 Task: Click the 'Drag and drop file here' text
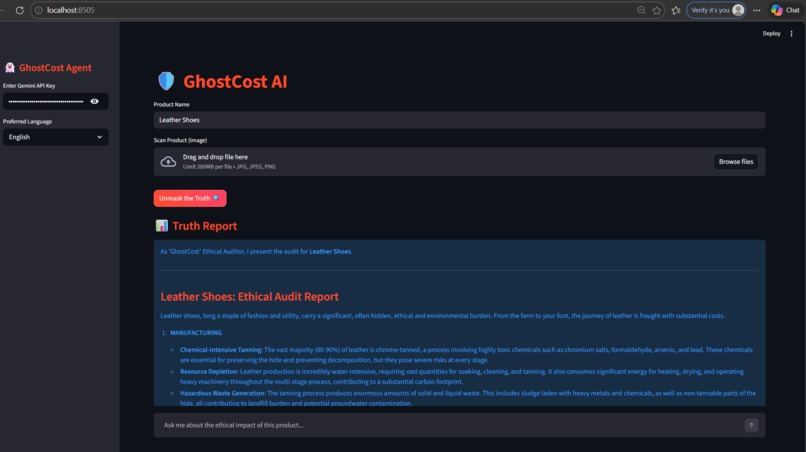[x=215, y=157]
